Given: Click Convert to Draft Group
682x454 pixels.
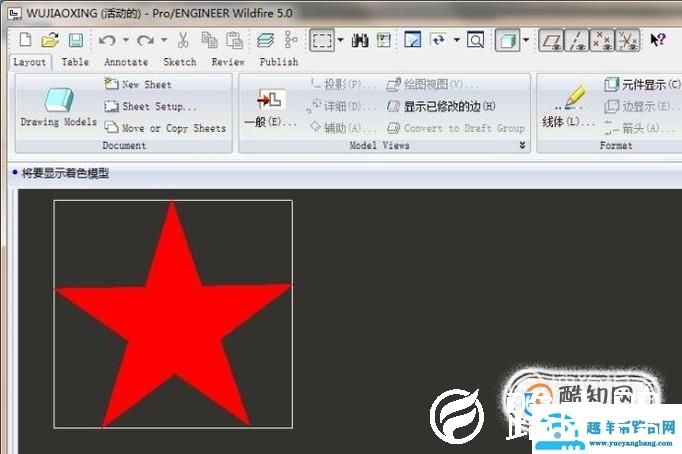Looking at the screenshot, I should click(x=455, y=128).
